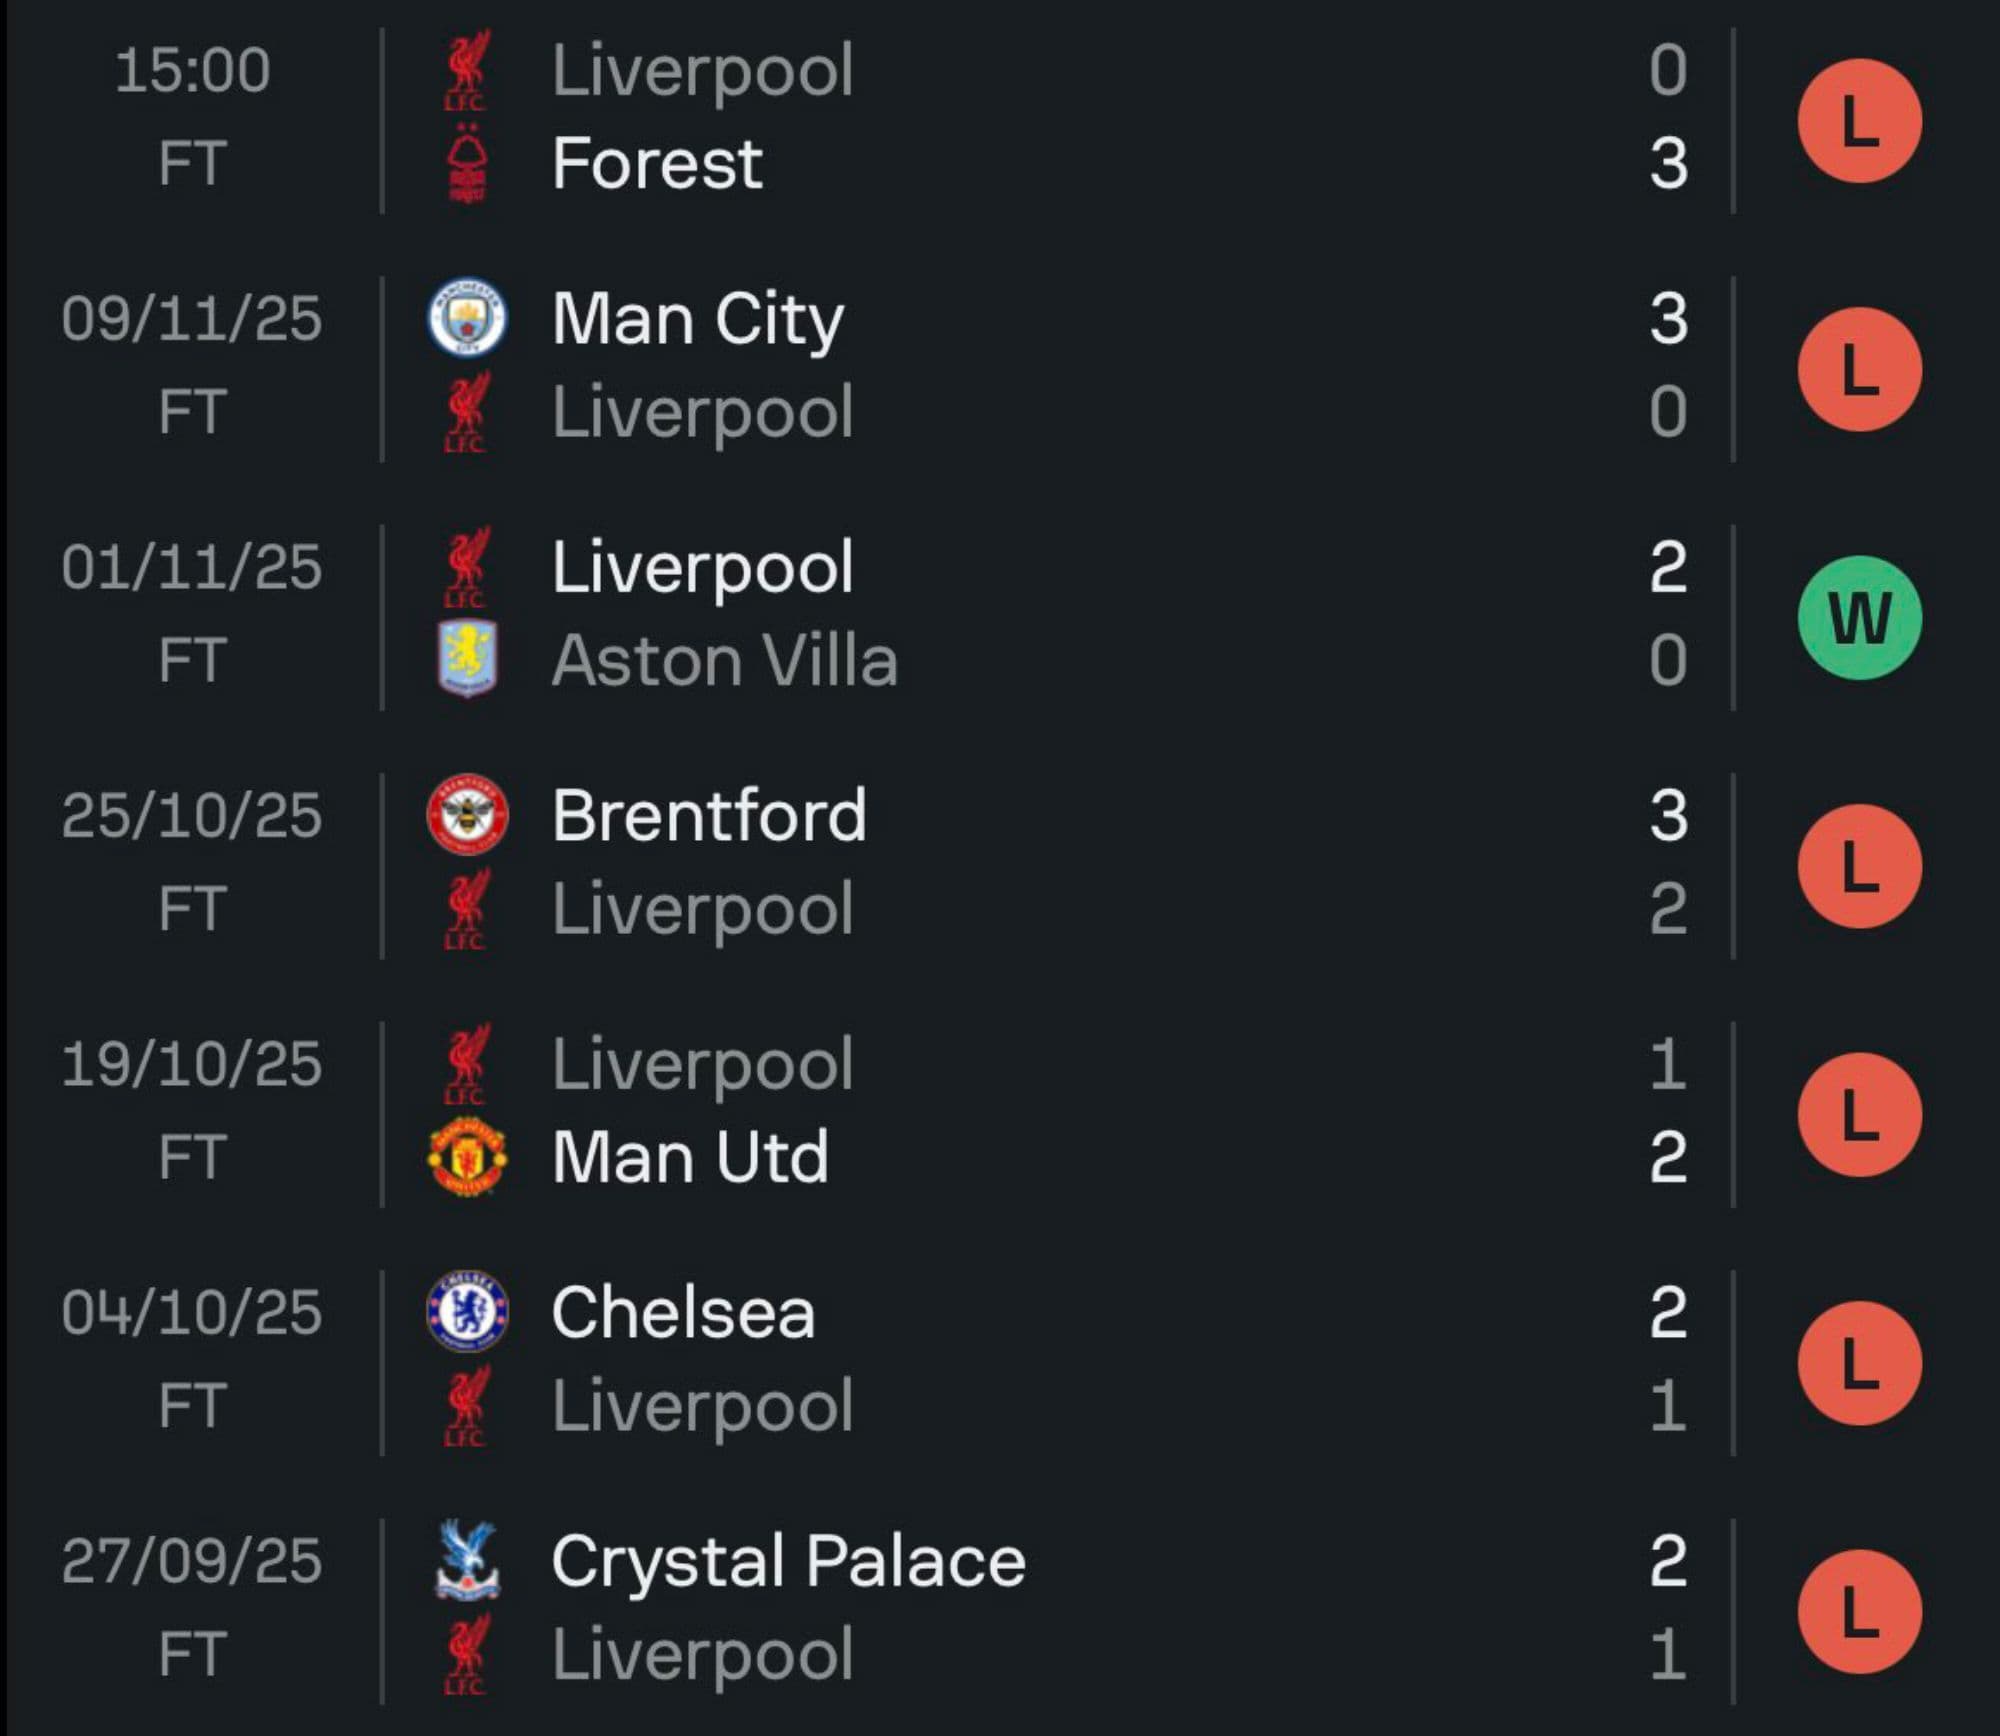2000x1736 pixels.
Task: Open the Man City team name
Action: click(697, 319)
